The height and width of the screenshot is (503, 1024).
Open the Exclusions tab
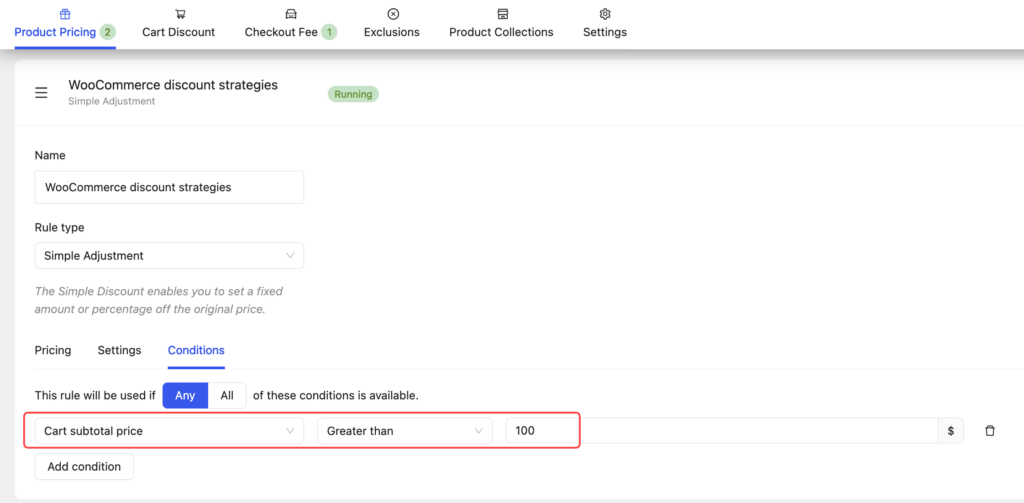(392, 32)
